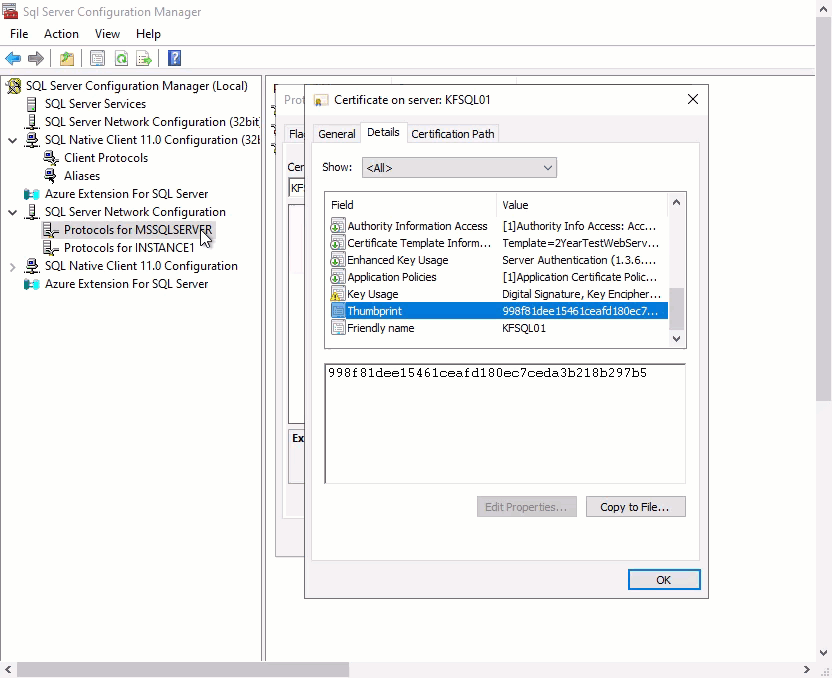Select the Thumbprint row

point(499,311)
